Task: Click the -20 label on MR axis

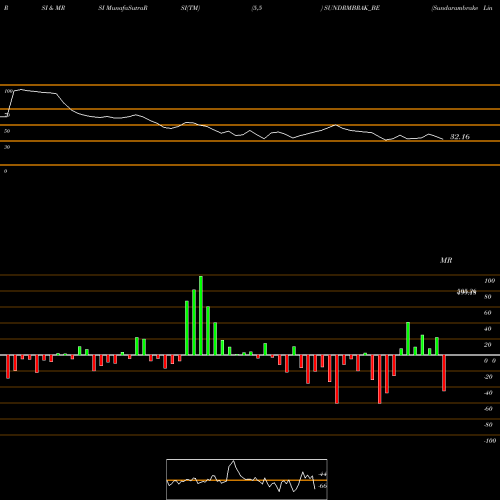Action: [488, 377]
